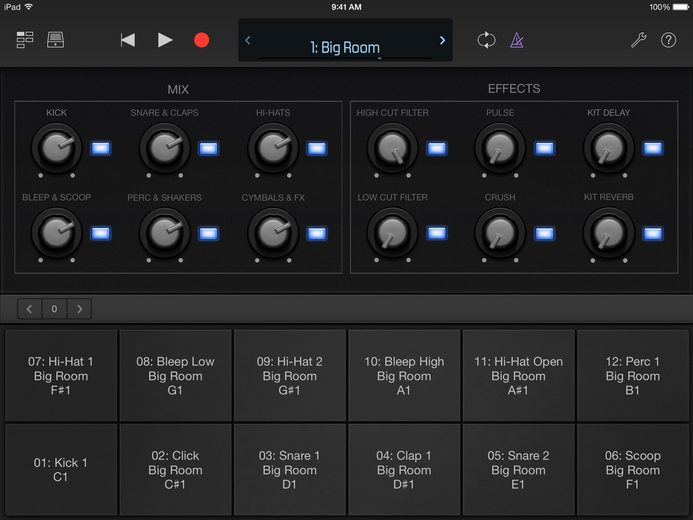Tap the 03: Snare 1 pad

point(289,470)
